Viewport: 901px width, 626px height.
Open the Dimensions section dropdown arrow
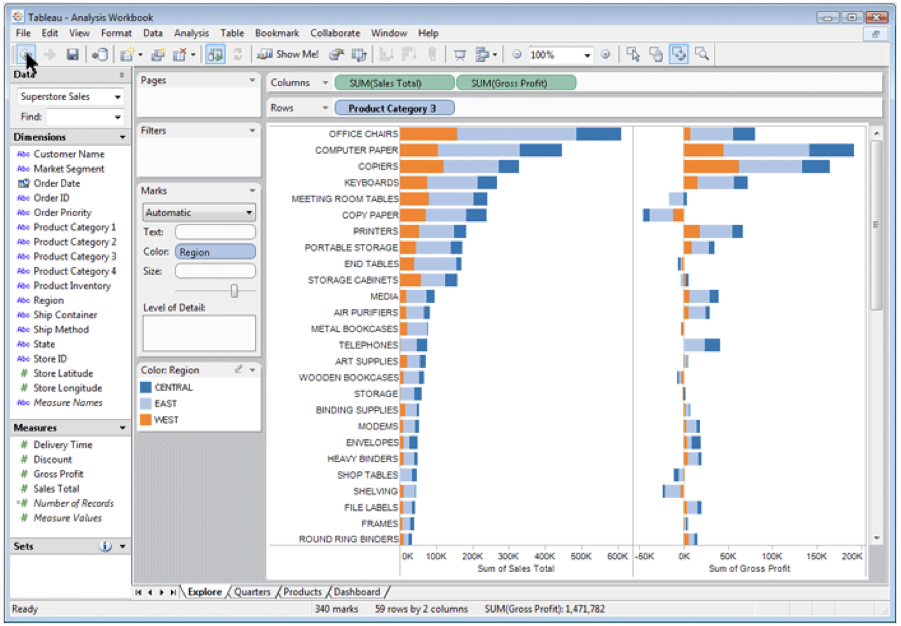[124, 137]
